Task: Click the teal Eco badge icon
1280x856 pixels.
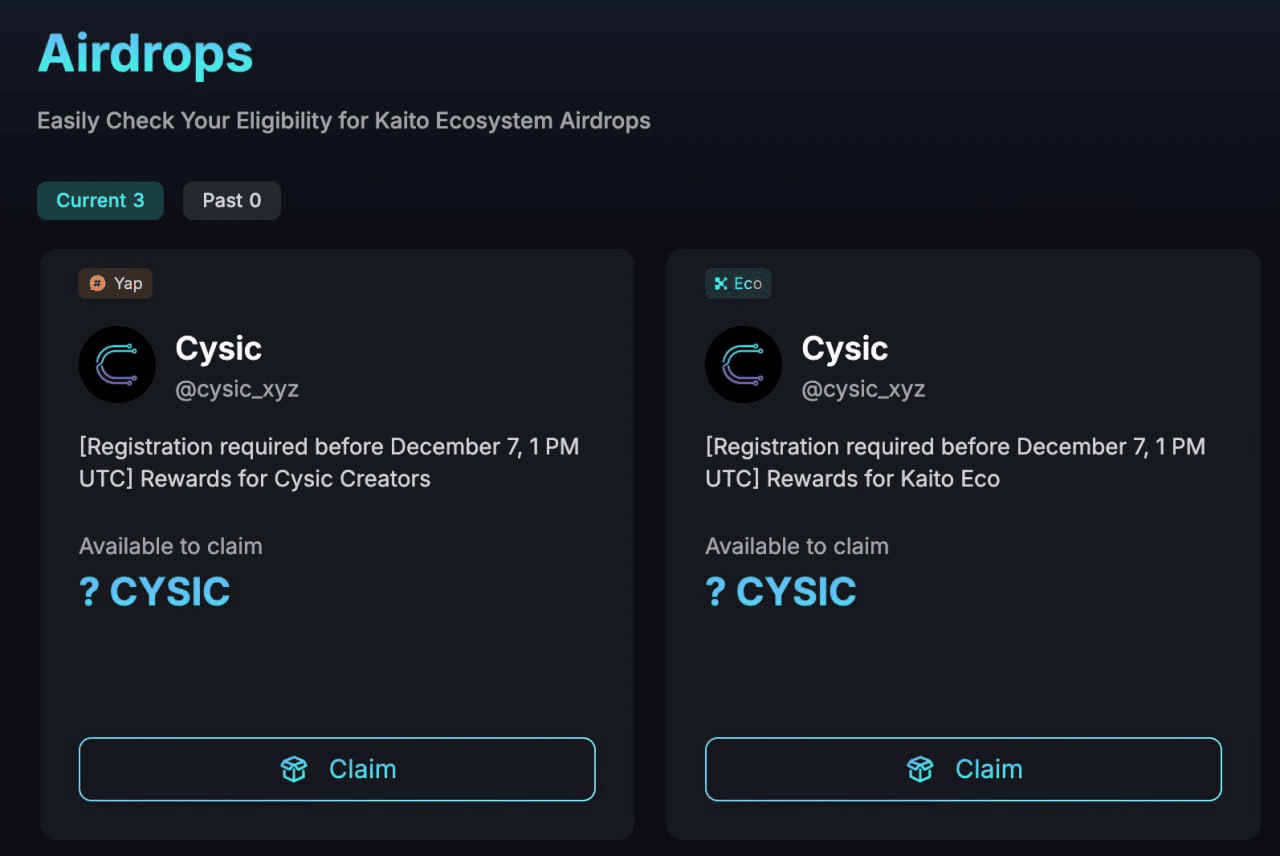Action: [x=720, y=284]
